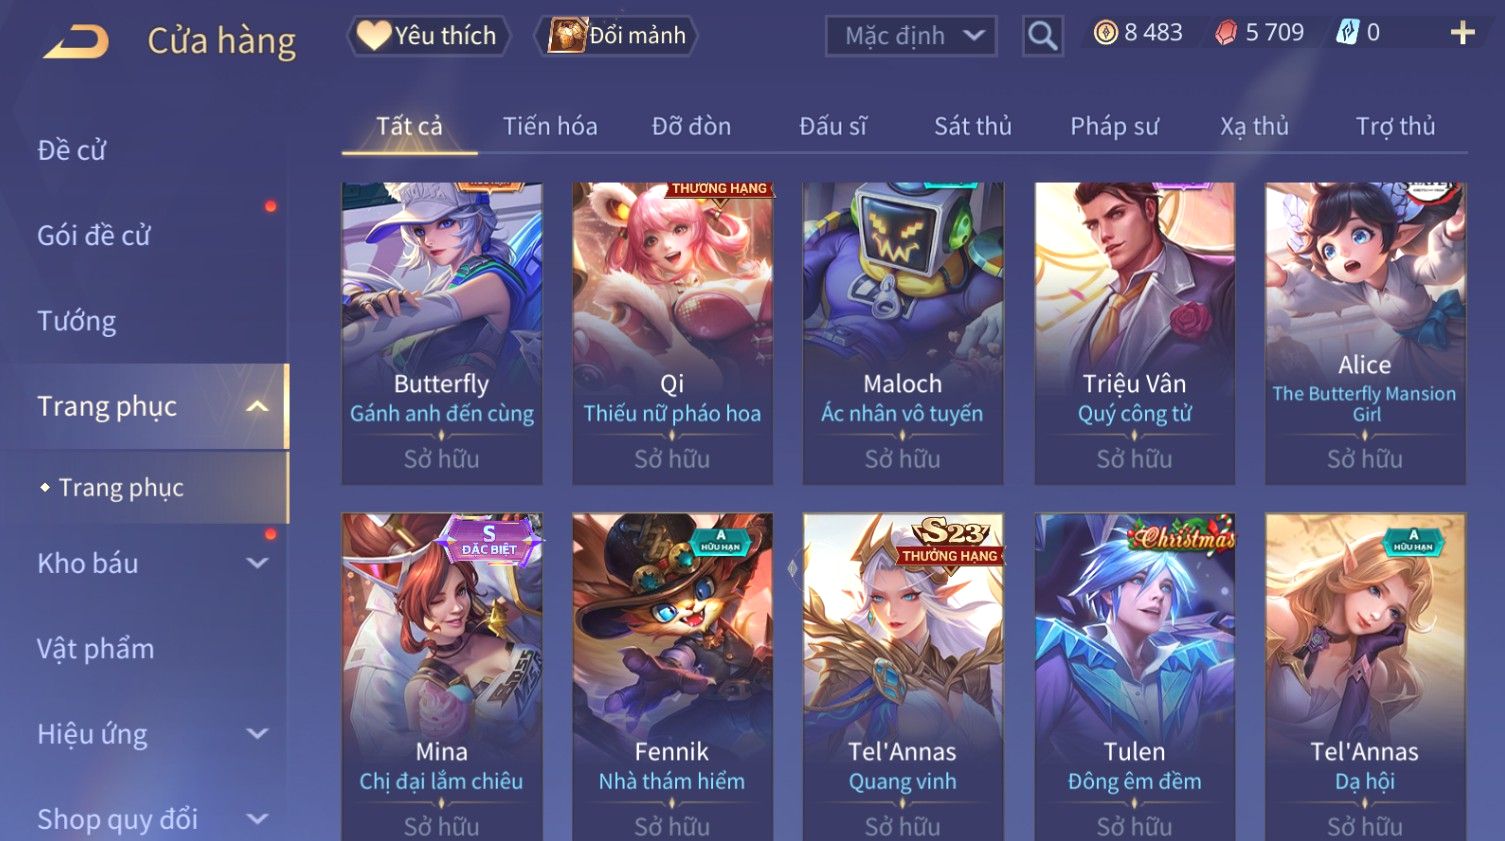
Task: Switch to the Tiến hóa tab
Action: tap(550, 126)
